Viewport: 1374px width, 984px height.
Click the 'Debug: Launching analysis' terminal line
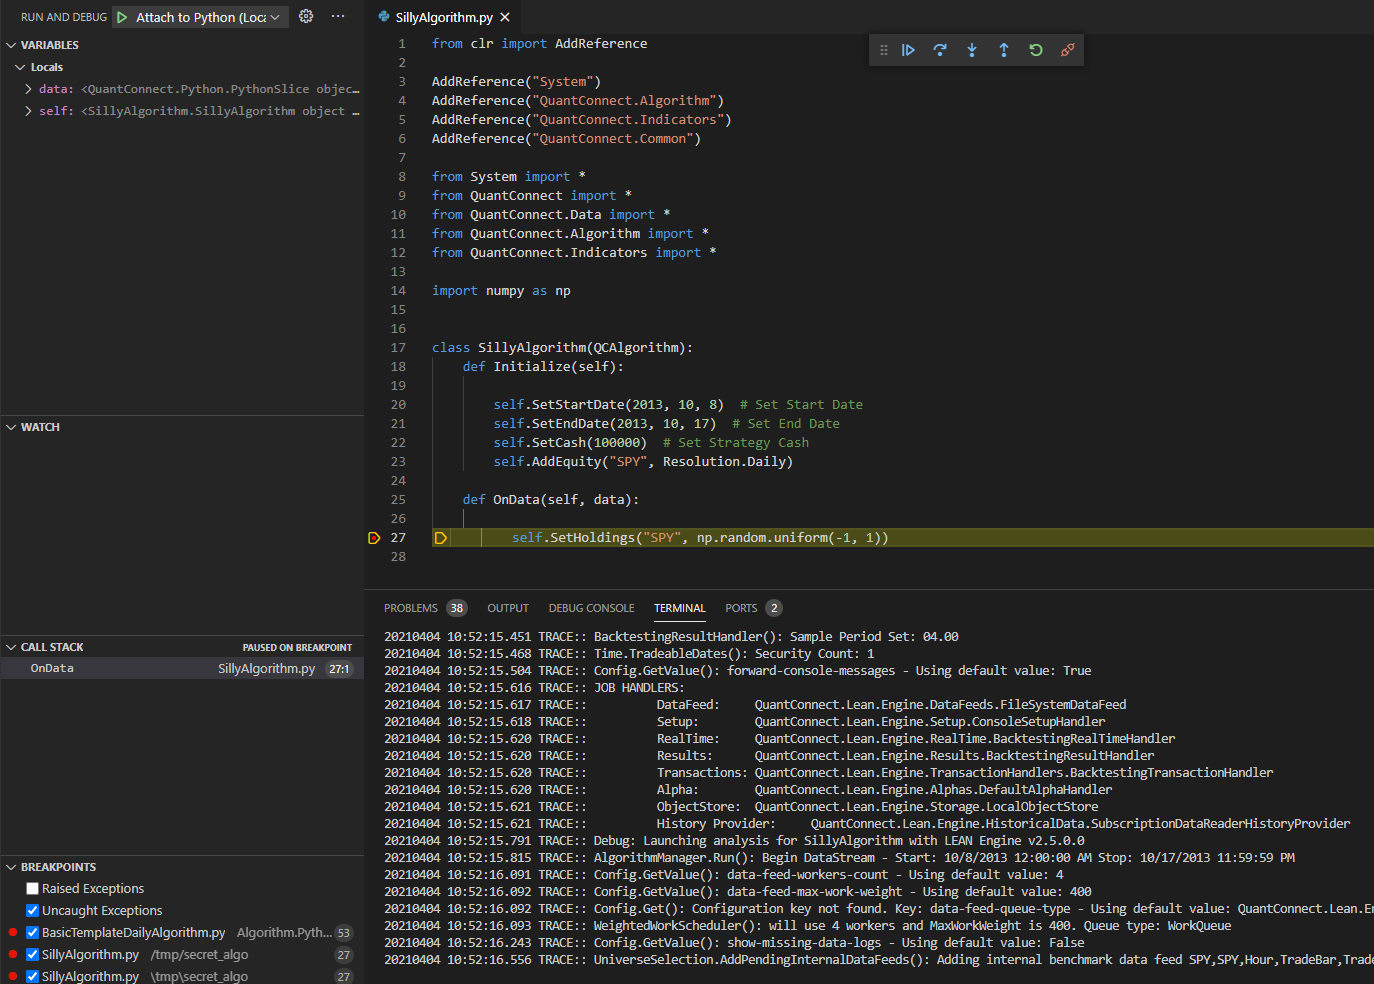tap(734, 841)
